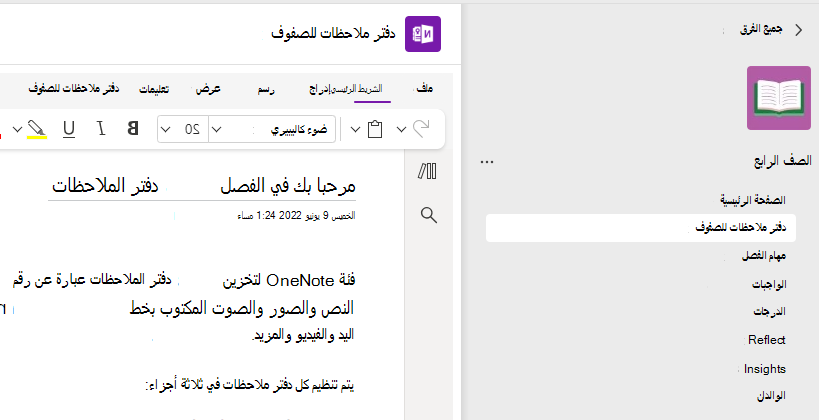Select the الصفحة الرئيسية channel tab
819x420 pixels.
[753, 200]
